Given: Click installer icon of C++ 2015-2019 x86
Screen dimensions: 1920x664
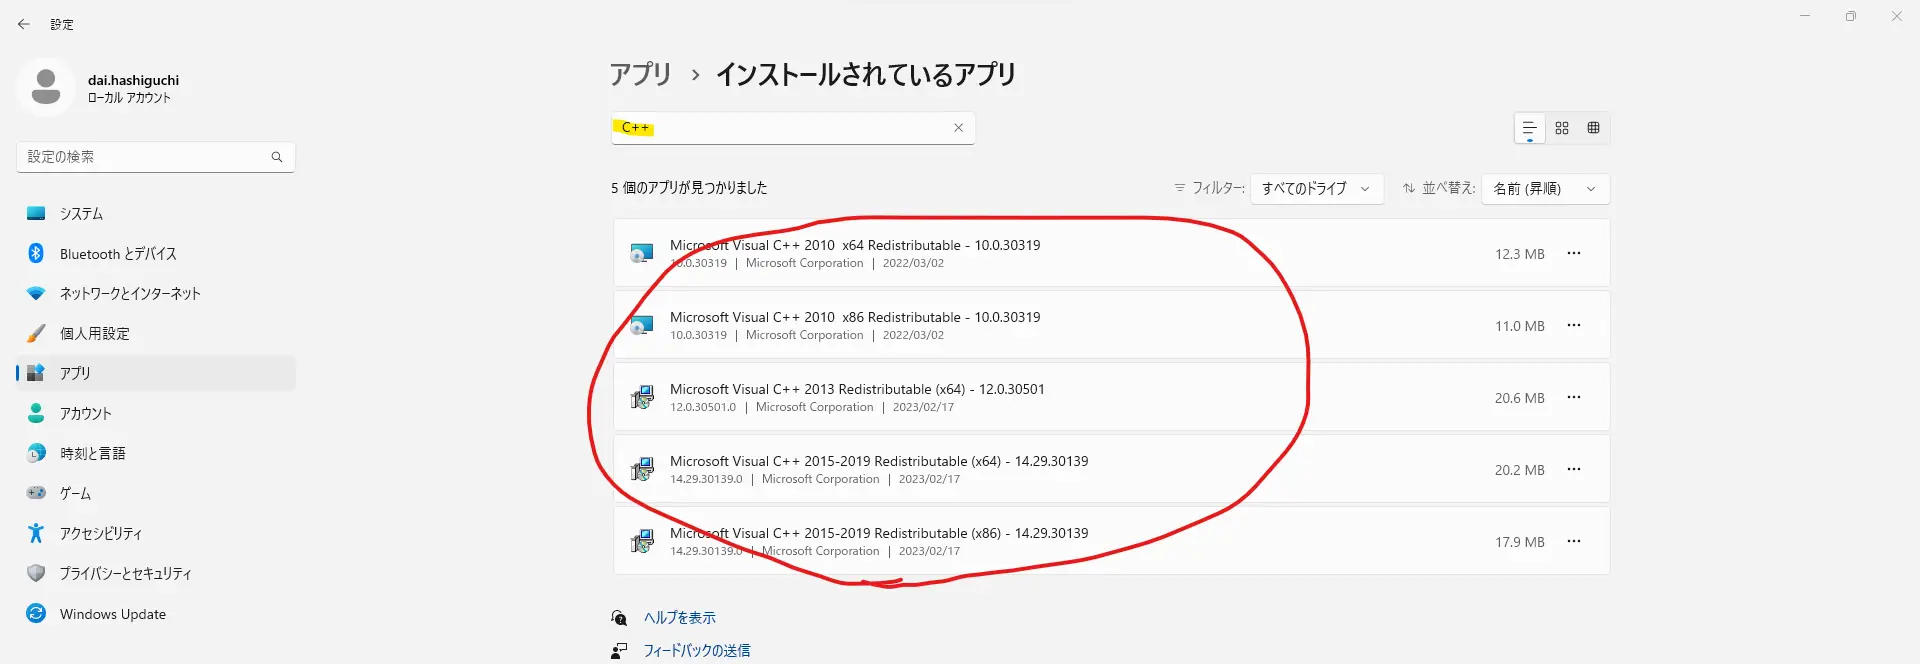Looking at the screenshot, I should (x=642, y=541).
